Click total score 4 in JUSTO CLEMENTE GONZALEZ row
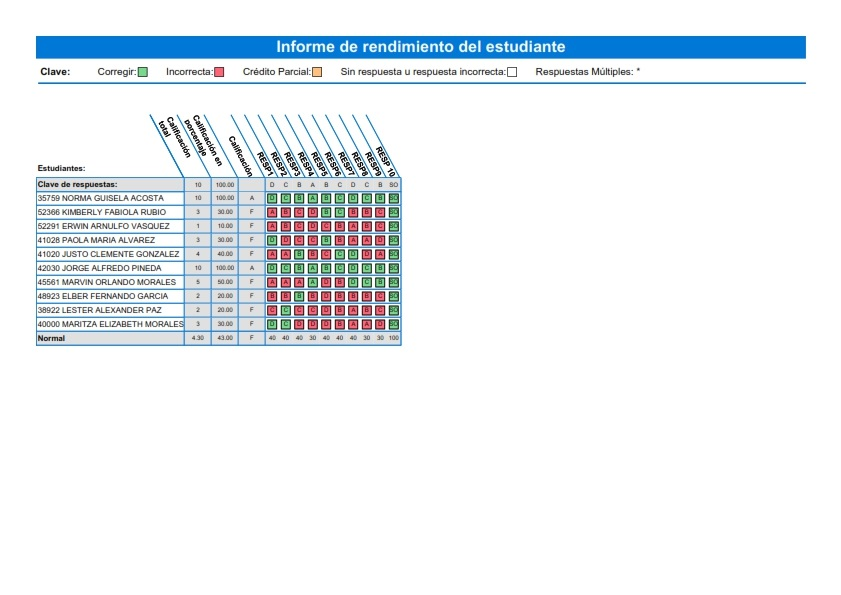 tap(198, 254)
